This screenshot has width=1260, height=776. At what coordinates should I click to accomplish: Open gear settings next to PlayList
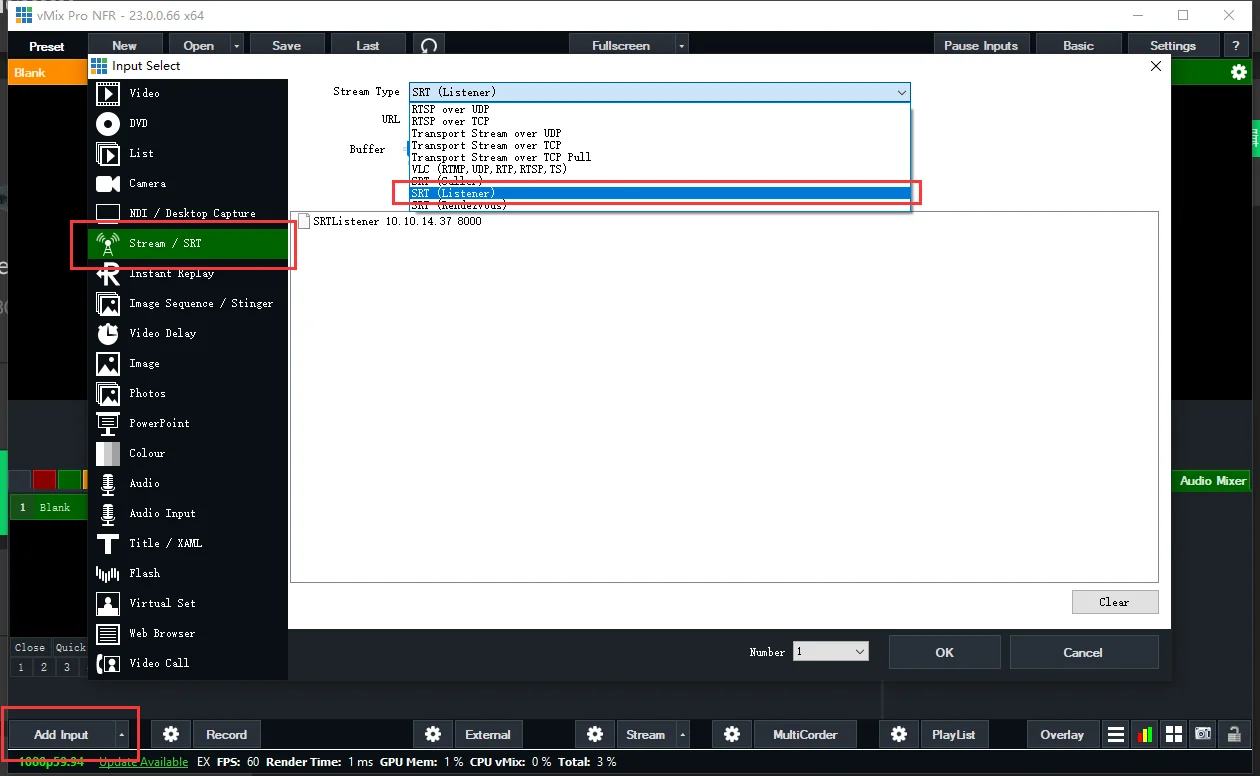pyautogui.click(x=899, y=734)
